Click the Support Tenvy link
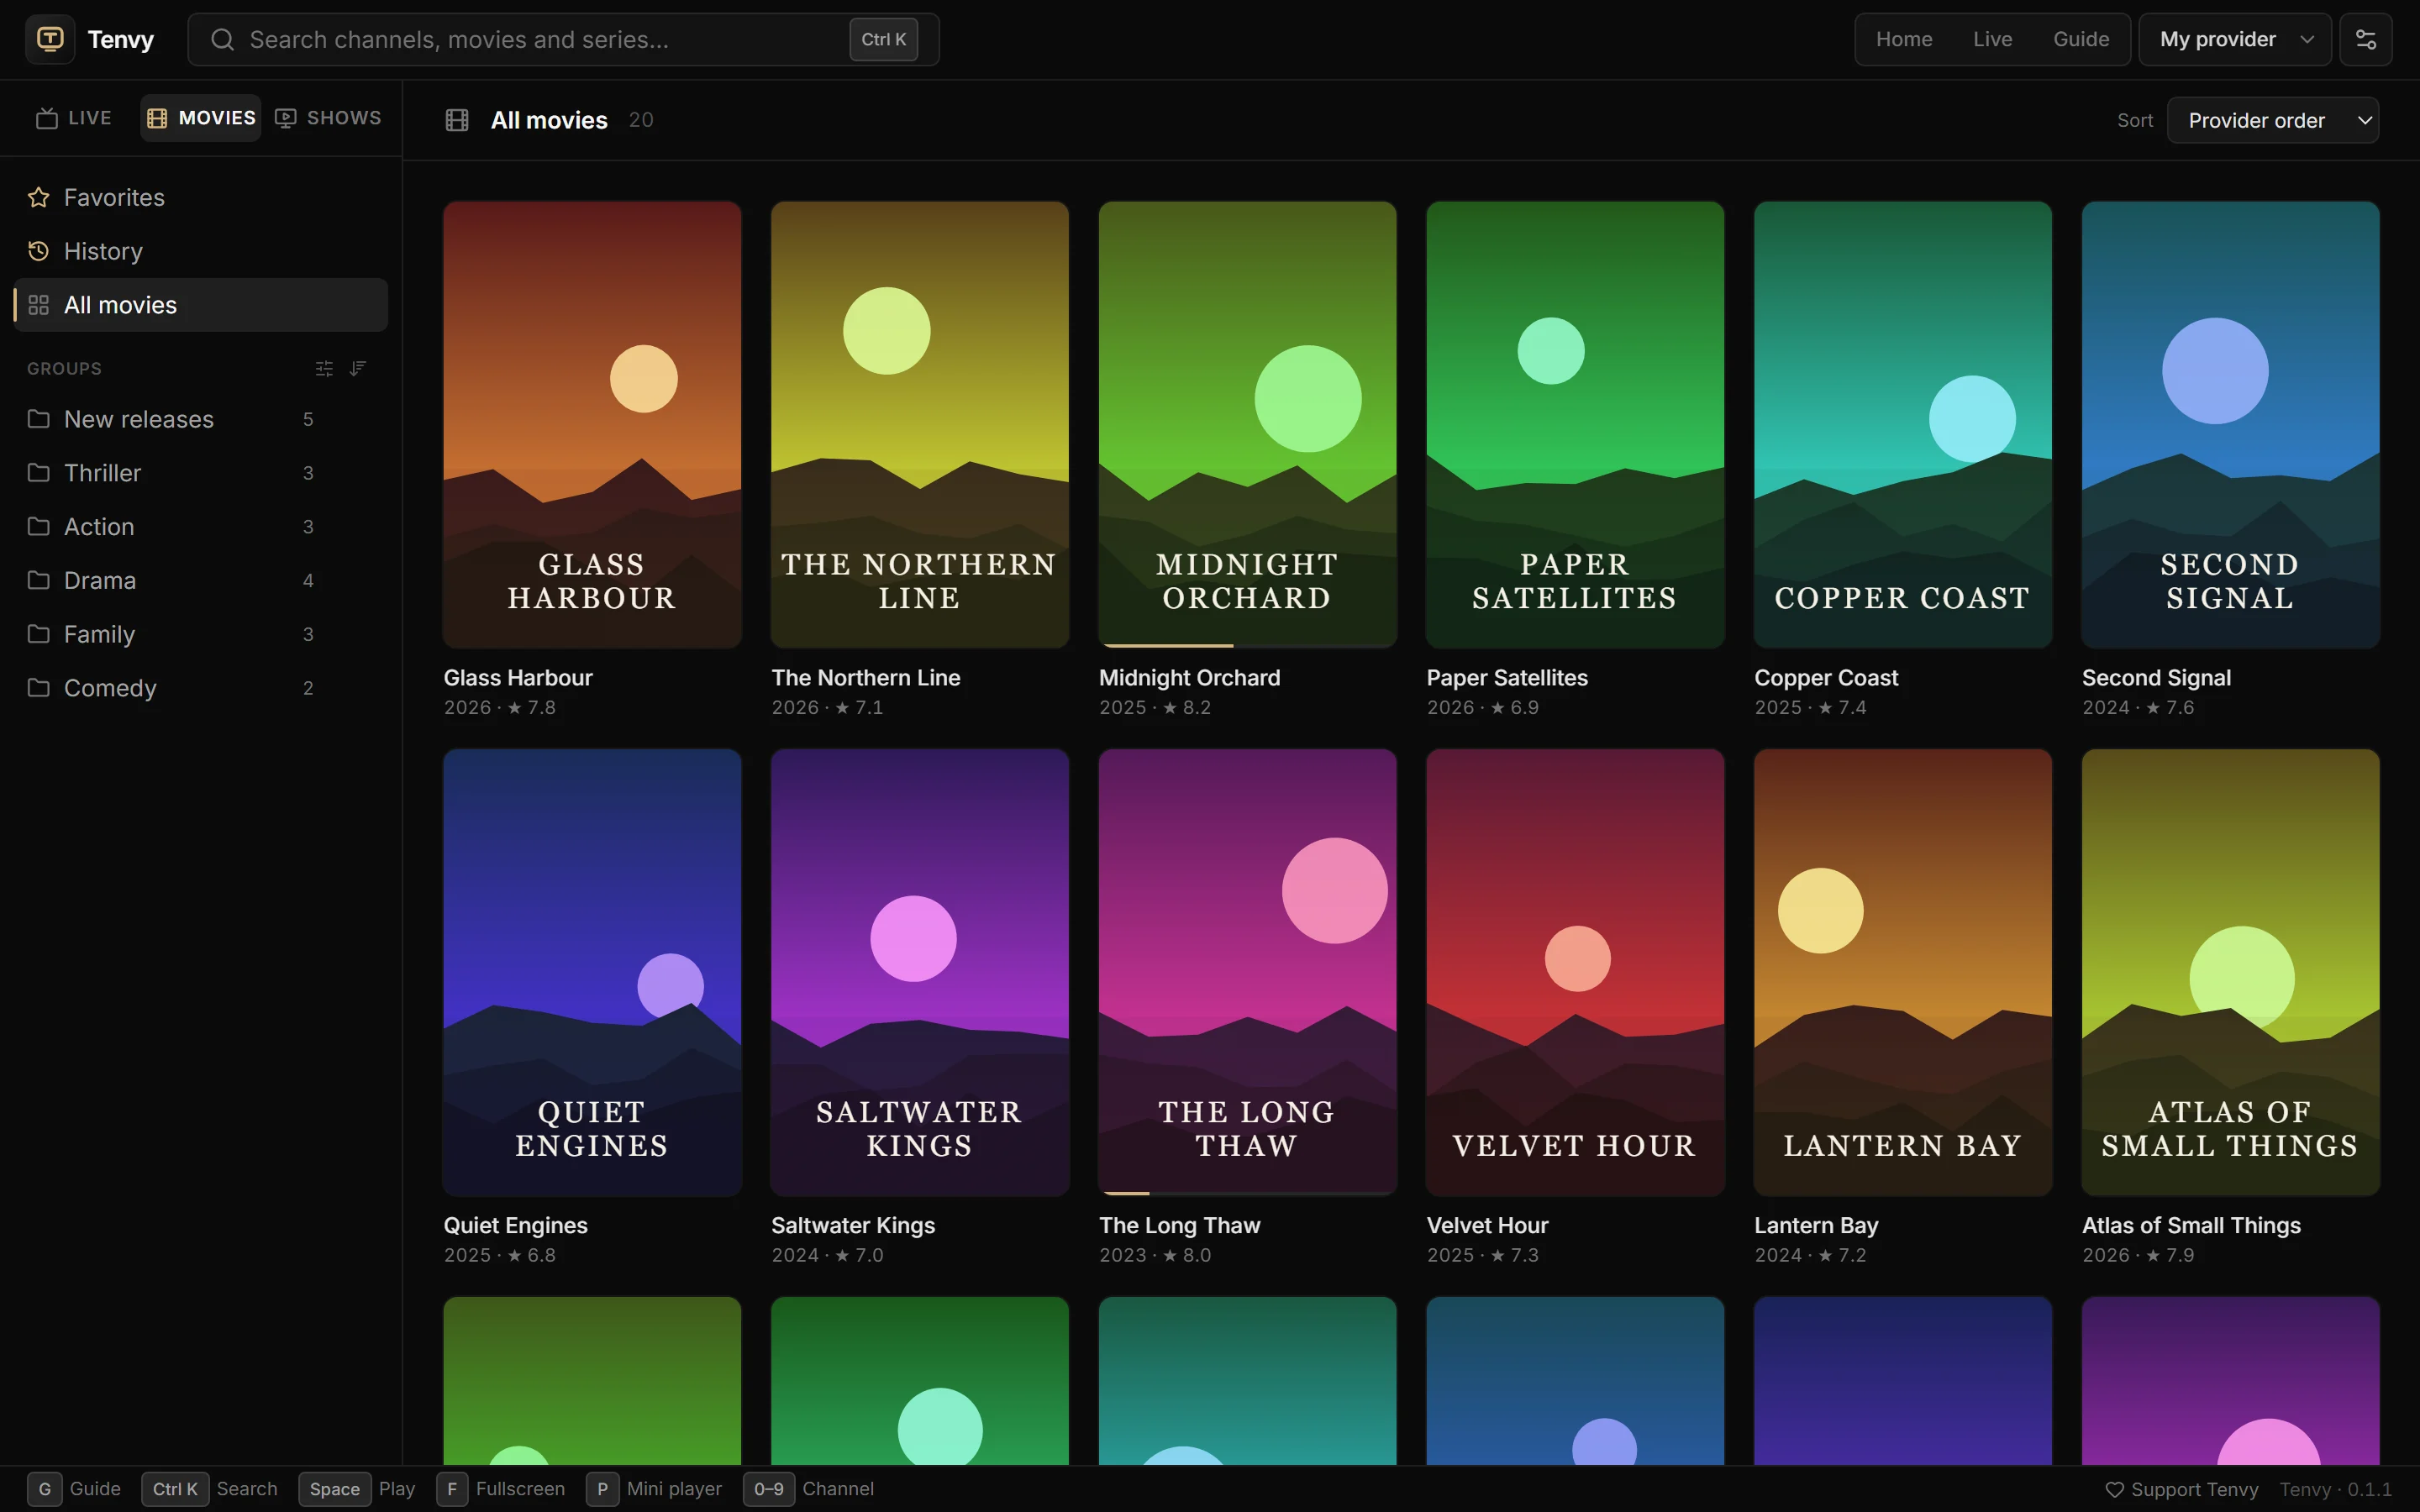Viewport: 2420px width, 1512px height. 2182,1490
